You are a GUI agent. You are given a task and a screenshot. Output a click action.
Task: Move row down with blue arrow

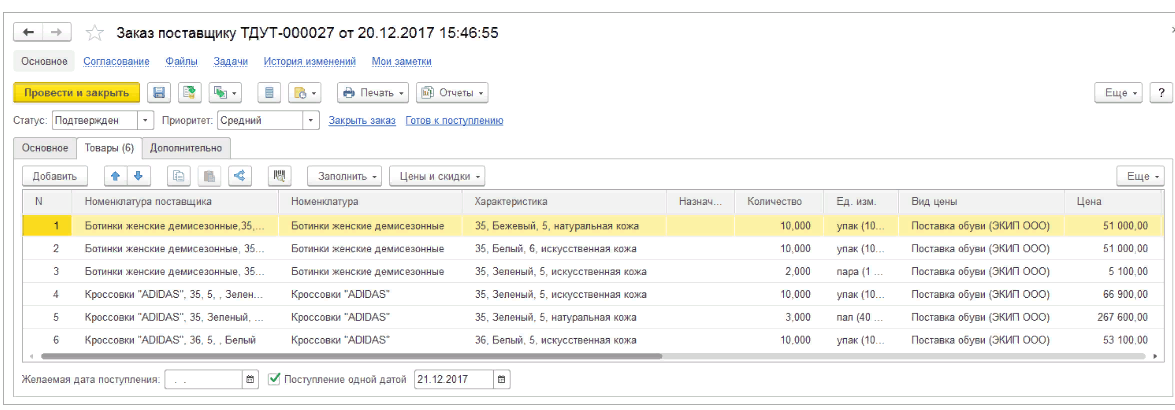(137, 176)
